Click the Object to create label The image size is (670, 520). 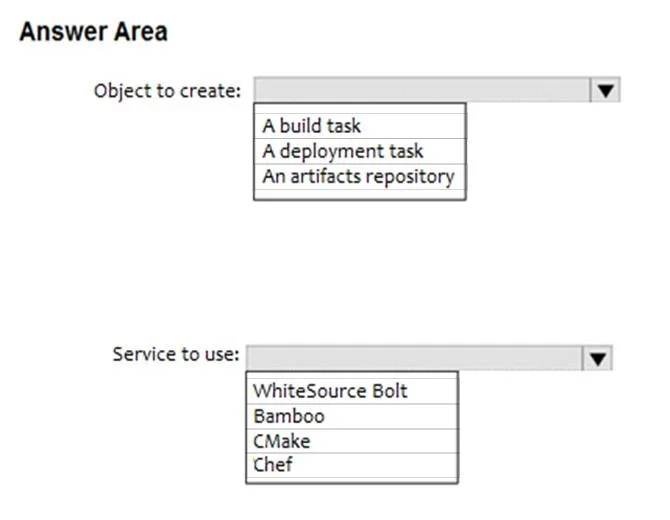click(168, 91)
